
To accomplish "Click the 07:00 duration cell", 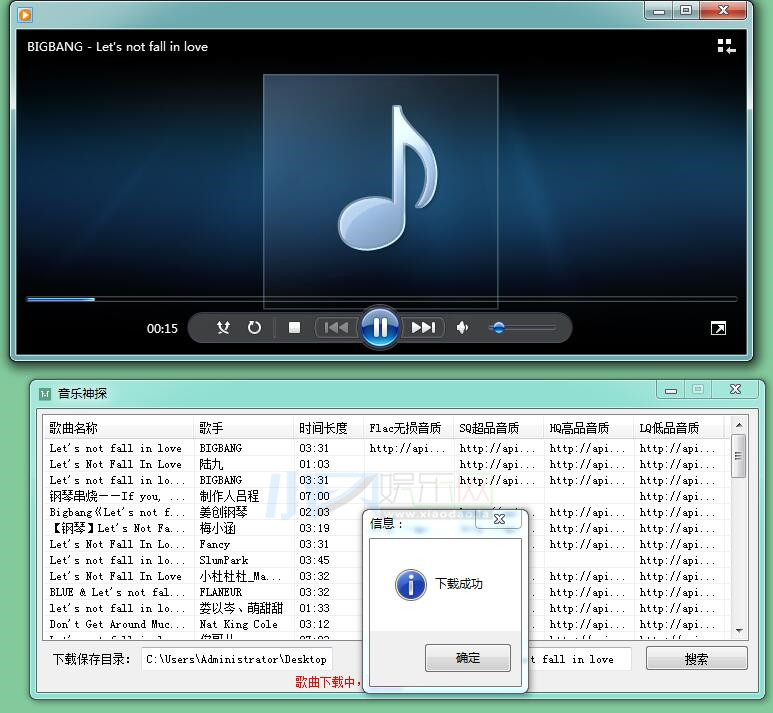I will 314,496.
